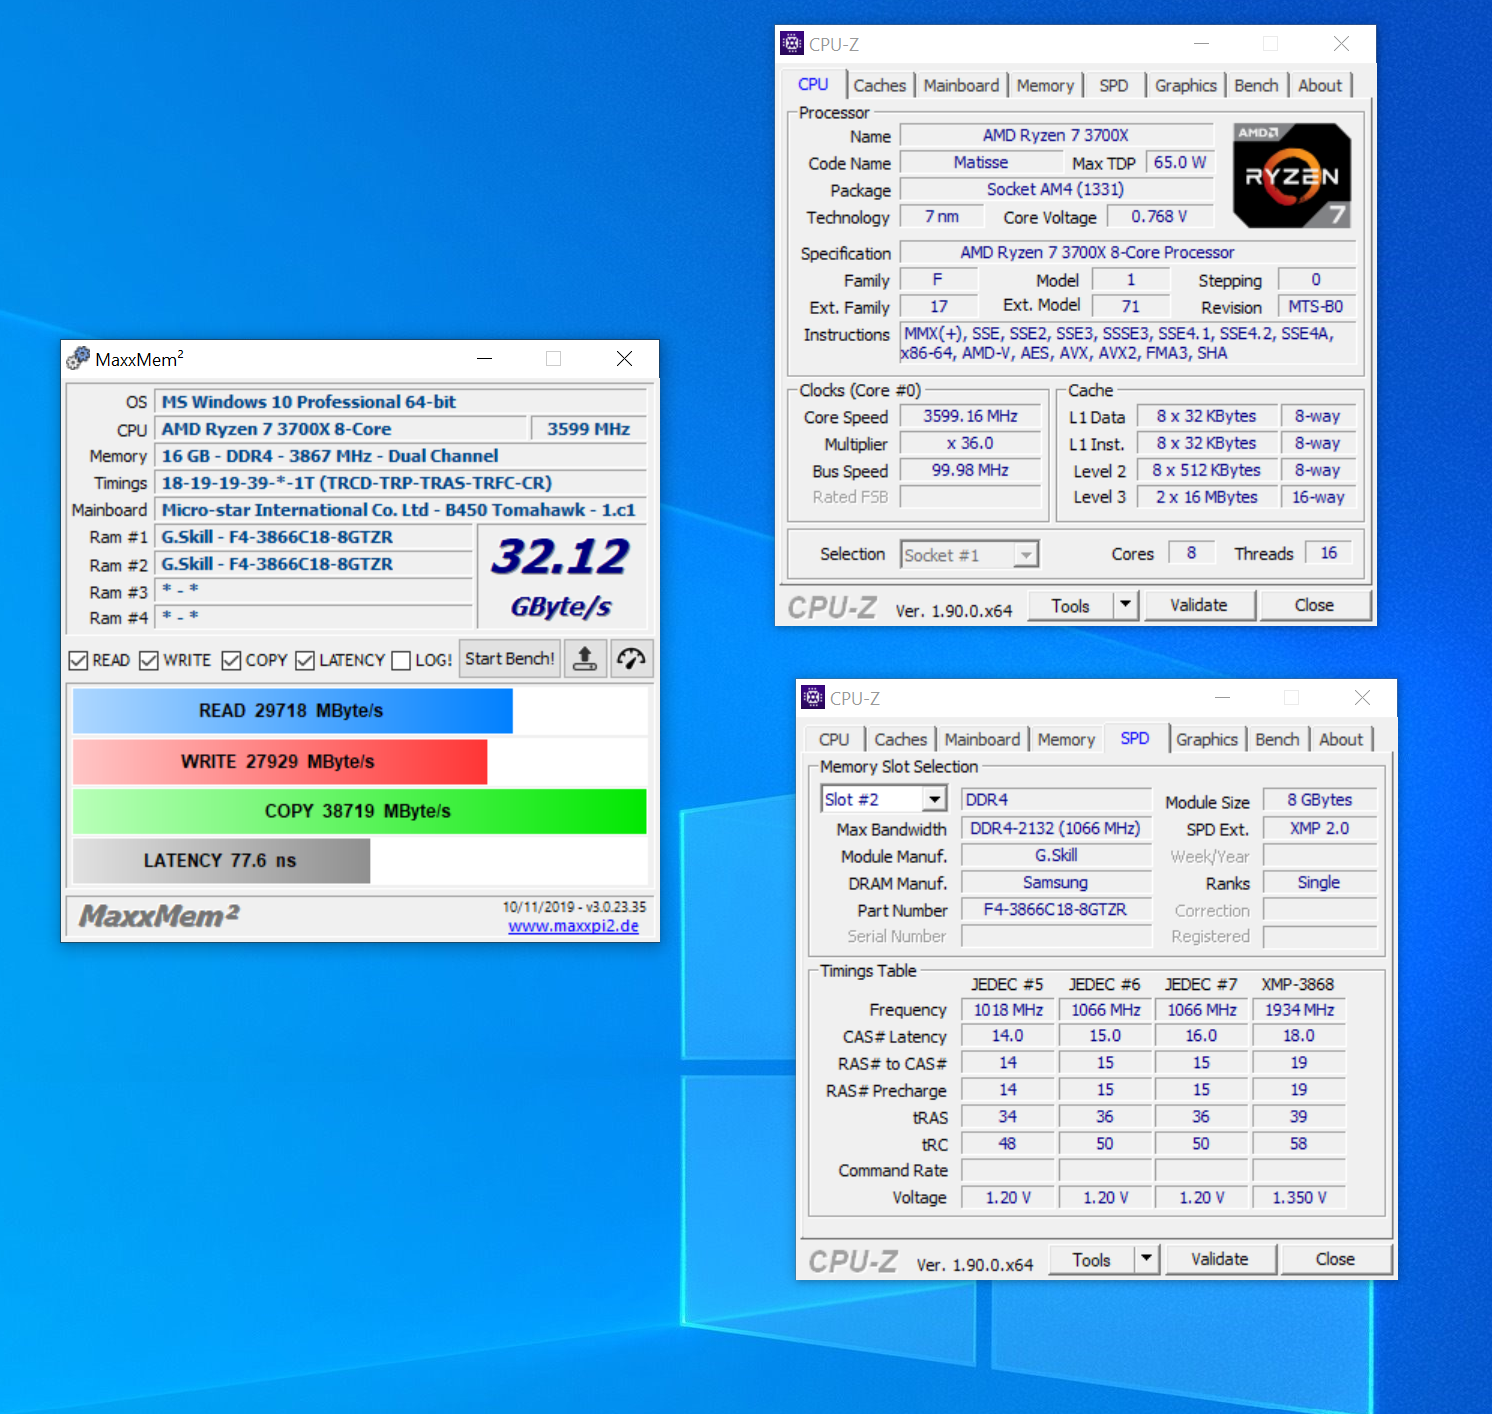This screenshot has width=1492, height=1414.
Task: Open the Socket #1 selection dropdown
Action: coord(1026,555)
